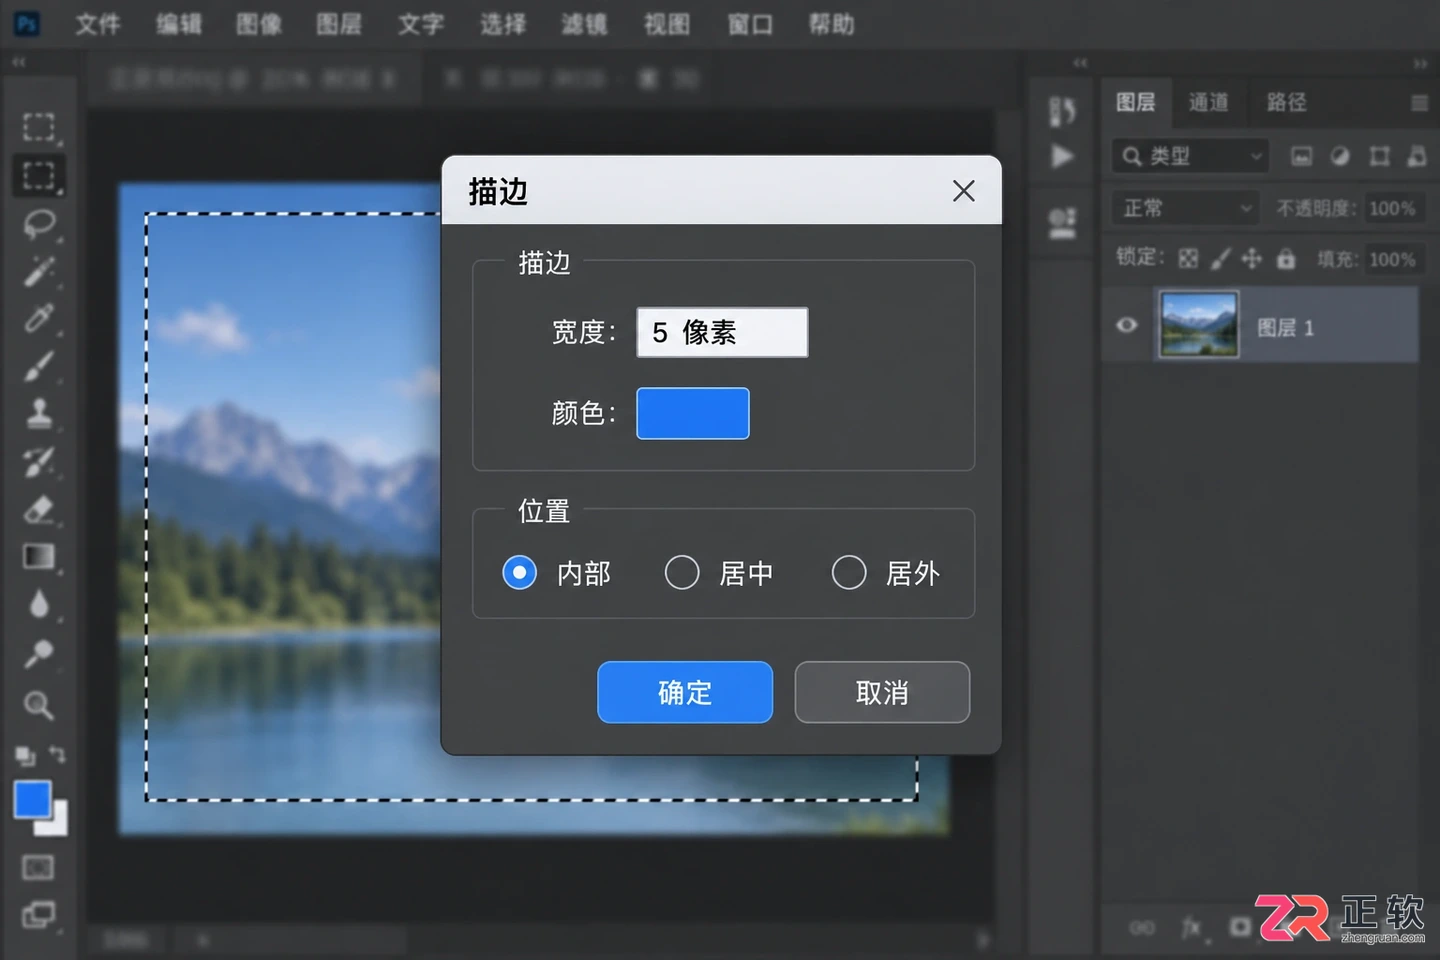Viewport: 1440px width, 960px height.
Task: Cancel the stroke with 取消
Action: (x=882, y=692)
